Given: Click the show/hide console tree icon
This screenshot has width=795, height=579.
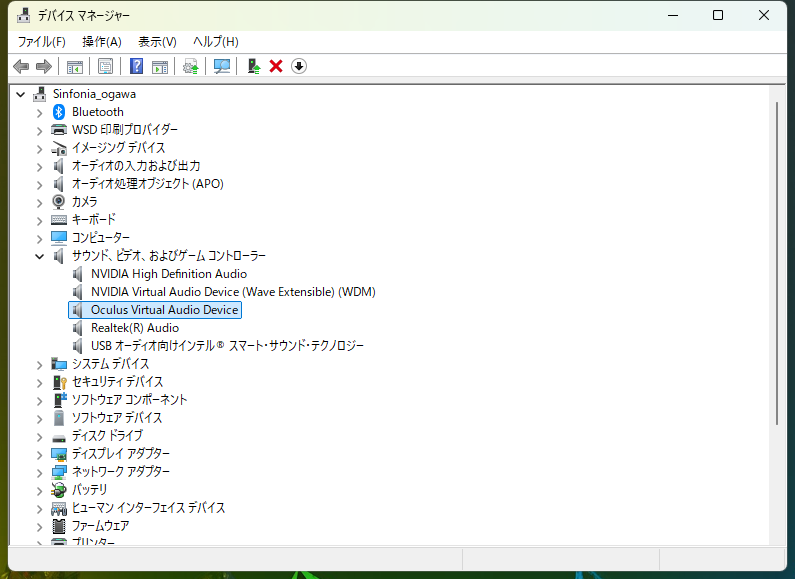Looking at the screenshot, I should coord(74,66).
